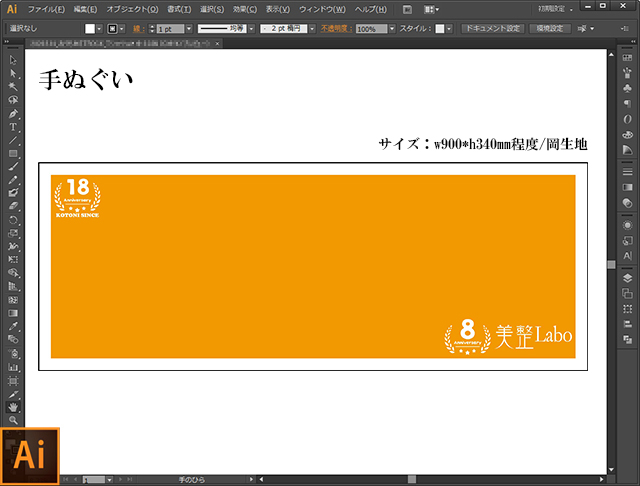Screen dimensions: 640x486
Task: Select the Zoom magnifier tool
Action: 13,420
